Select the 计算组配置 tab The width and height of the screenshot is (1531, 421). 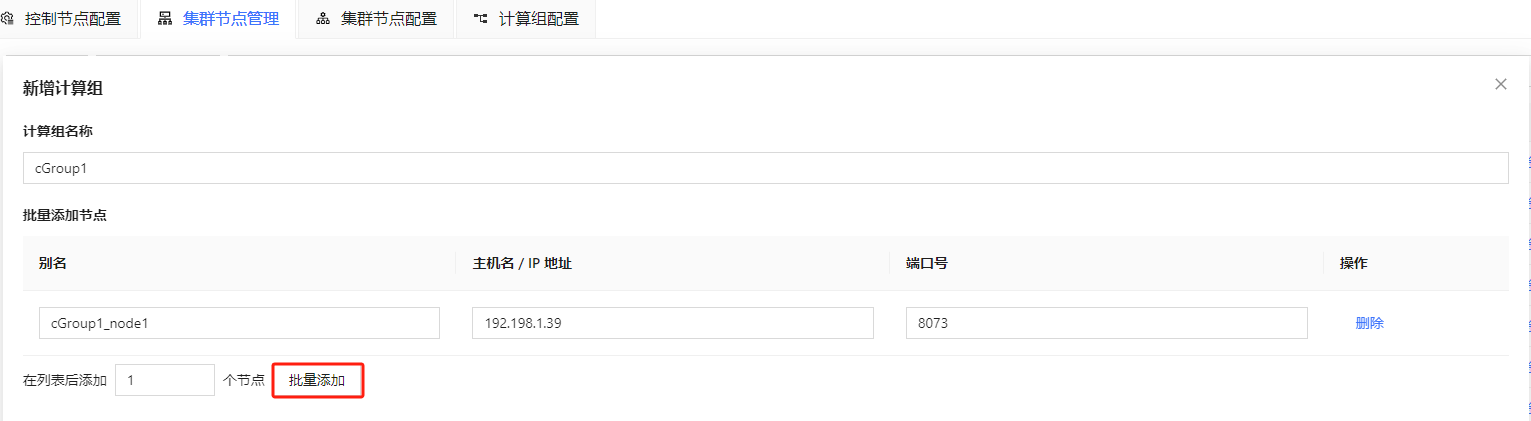tap(538, 19)
